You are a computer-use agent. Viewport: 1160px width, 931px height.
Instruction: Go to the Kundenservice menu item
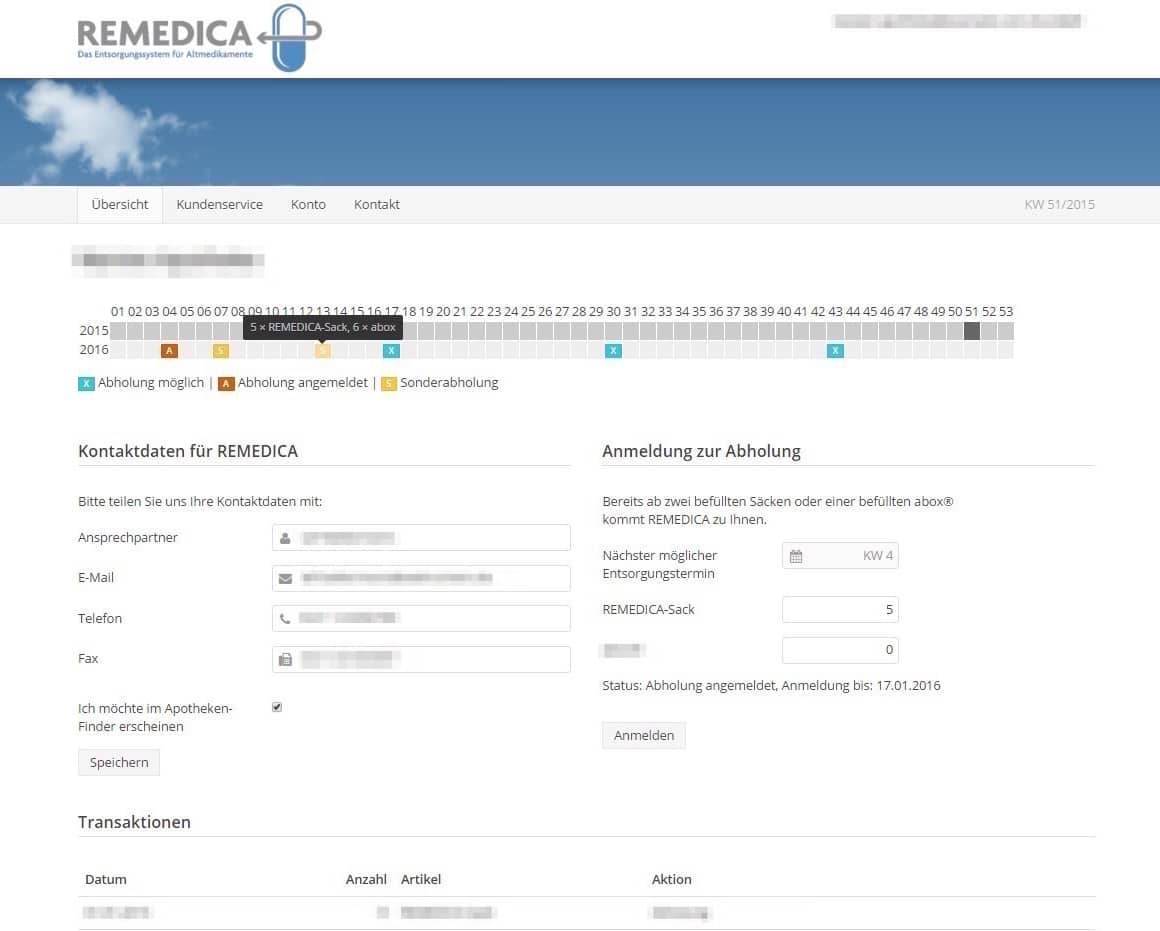pyautogui.click(x=219, y=204)
